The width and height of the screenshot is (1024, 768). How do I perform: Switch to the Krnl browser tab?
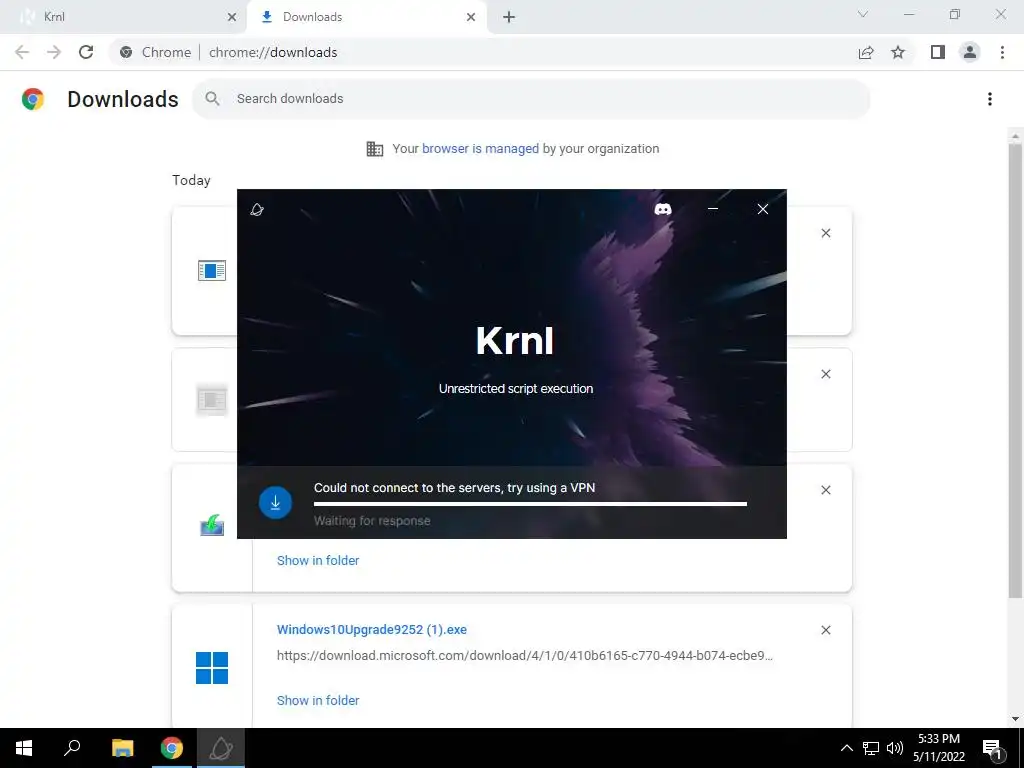[123, 17]
